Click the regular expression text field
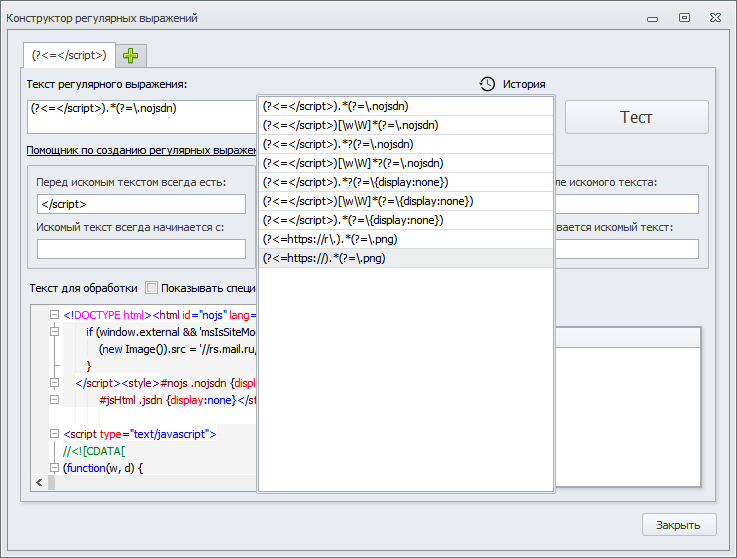Viewport: 737px width, 558px height. 141,115
